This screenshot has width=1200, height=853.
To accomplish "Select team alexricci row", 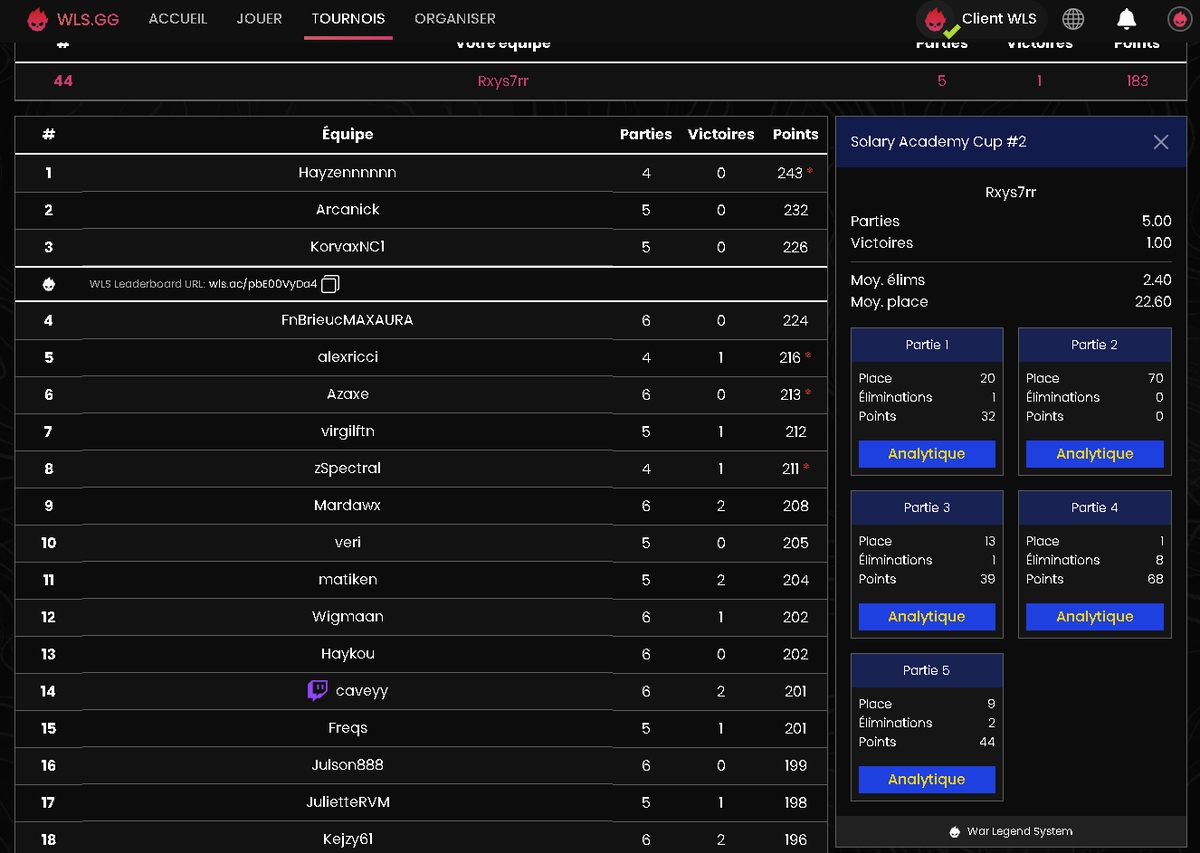I will click(x=421, y=357).
